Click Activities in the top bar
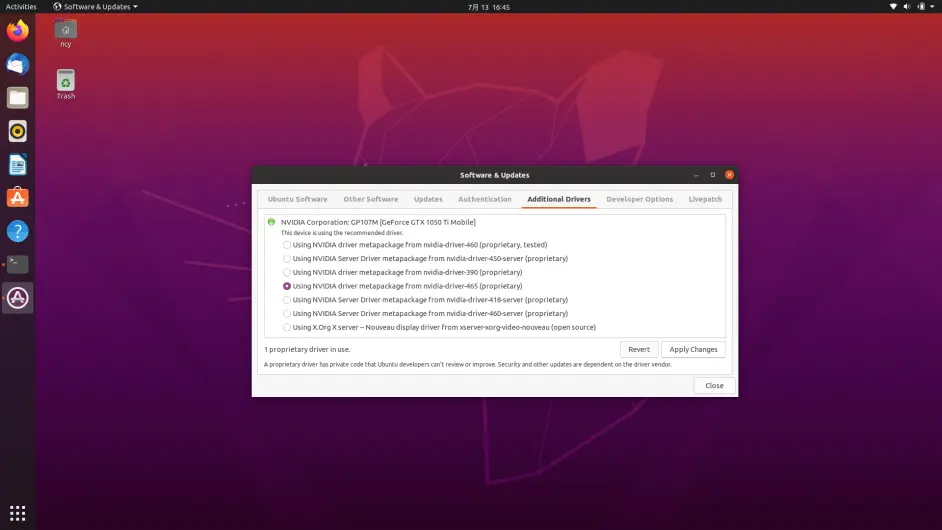The image size is (942, 530). click(x=21, y=7)
